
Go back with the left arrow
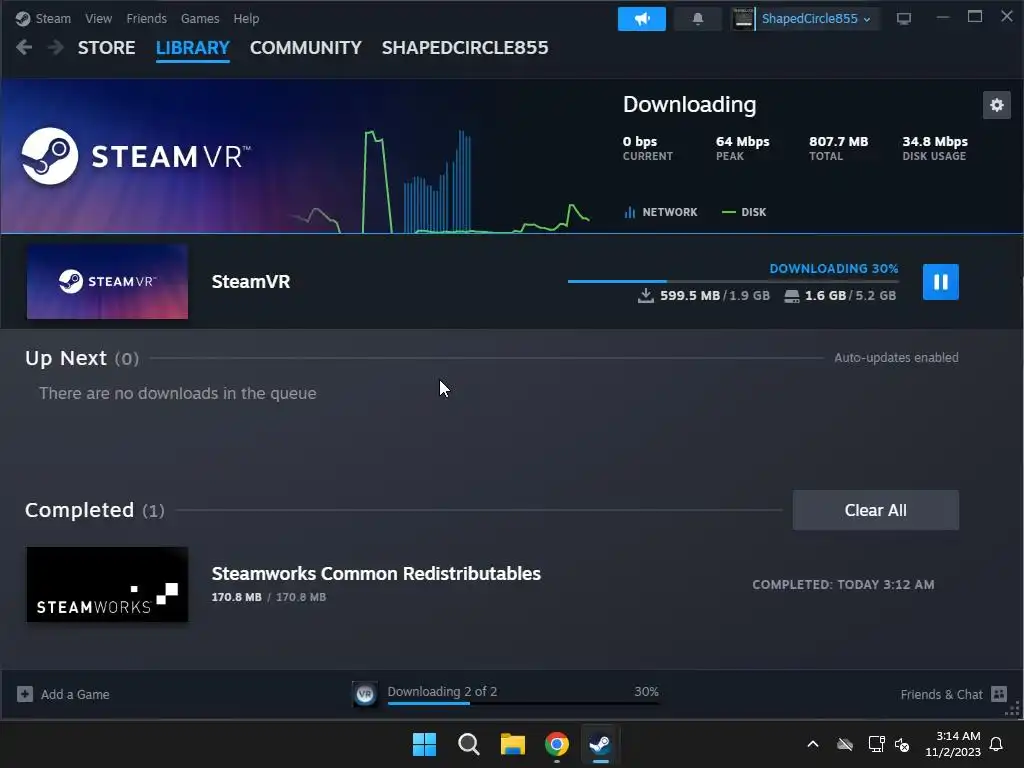click(x=24, y=48)
